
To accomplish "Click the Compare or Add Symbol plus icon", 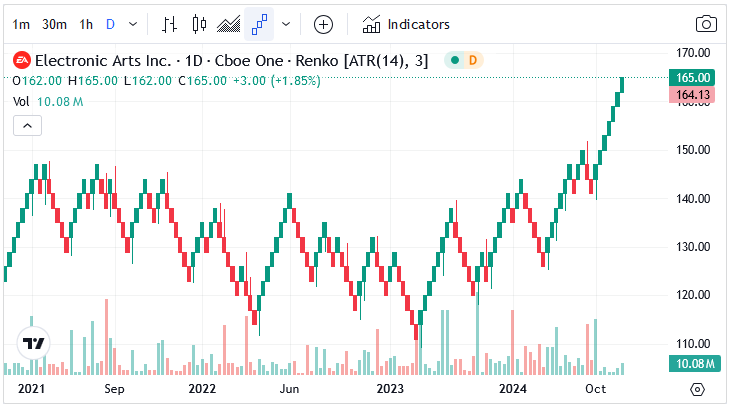I will (x=323, y=24).
